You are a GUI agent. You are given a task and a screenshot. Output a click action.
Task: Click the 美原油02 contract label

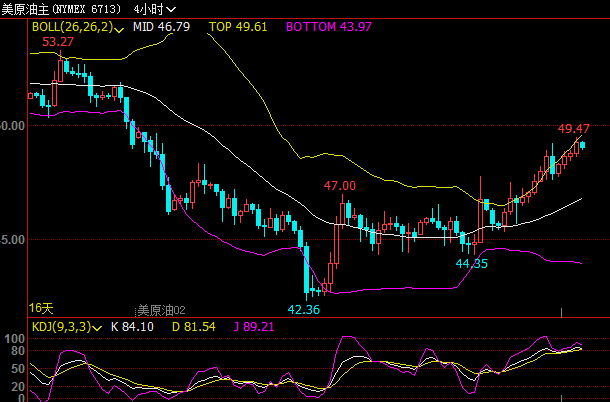tap(162, 310)
